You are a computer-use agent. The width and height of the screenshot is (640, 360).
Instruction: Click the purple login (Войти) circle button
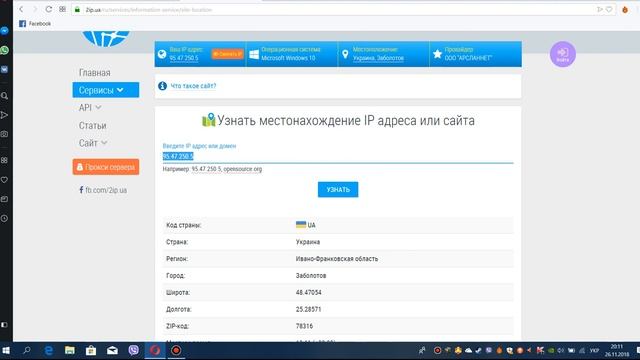563,54
